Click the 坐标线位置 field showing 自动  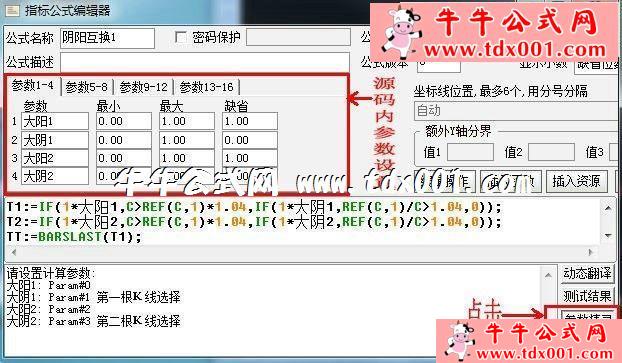[517, 111]
